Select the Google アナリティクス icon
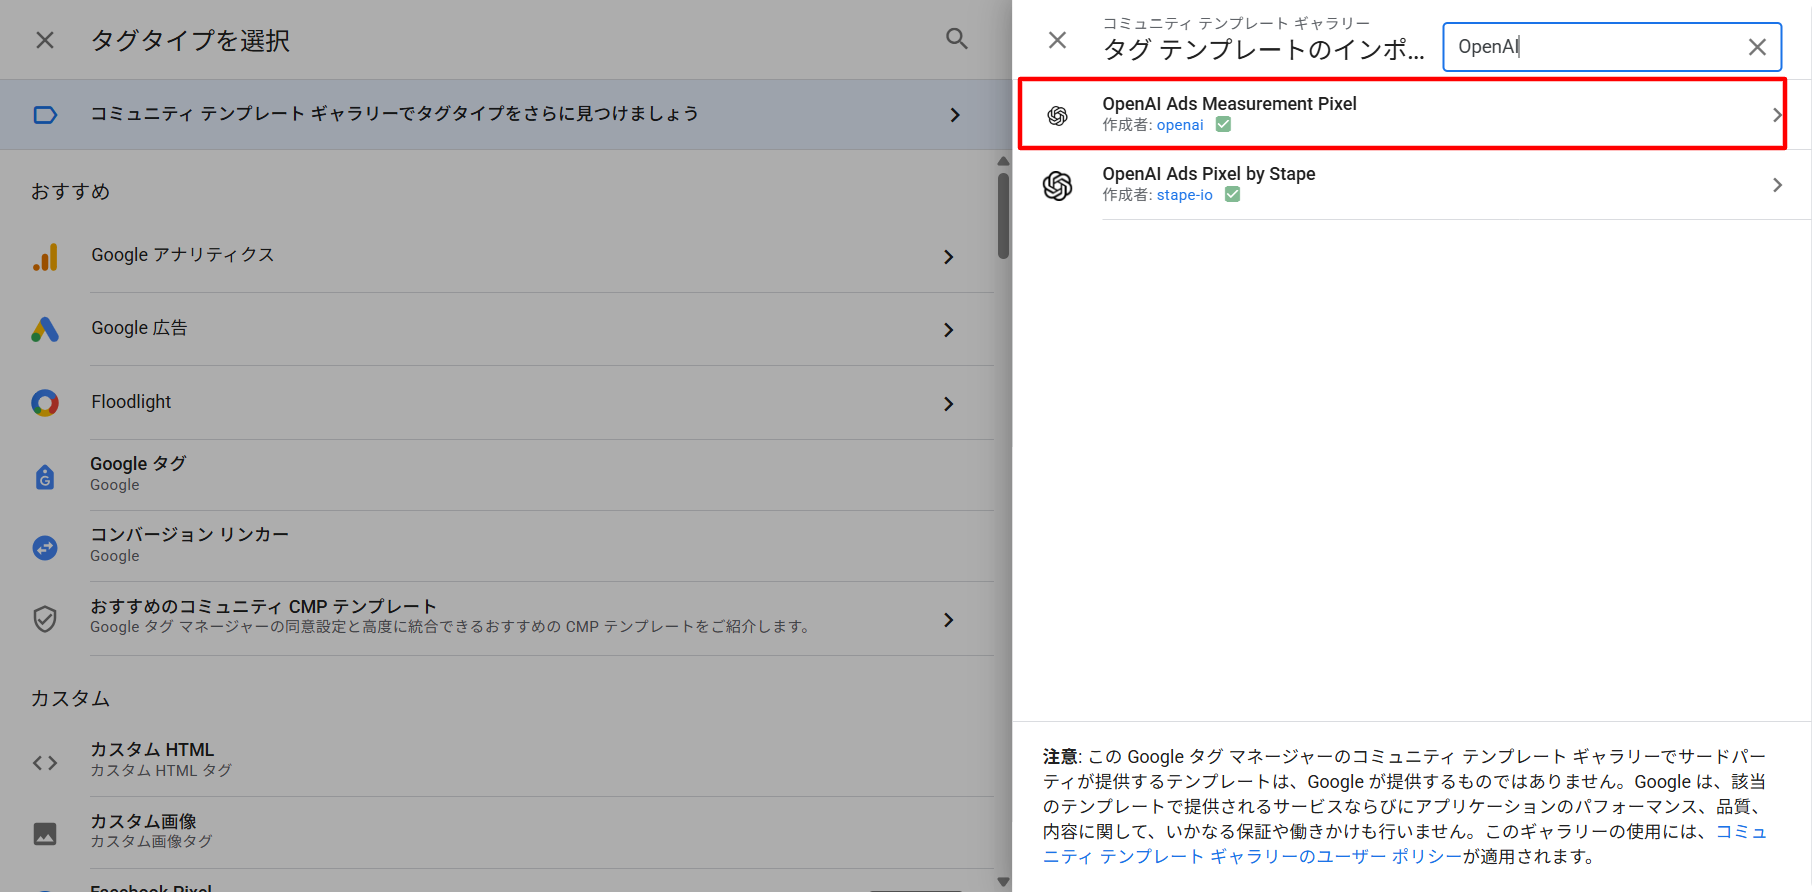This screenshot has width=1812, height=892. (45, 257)
